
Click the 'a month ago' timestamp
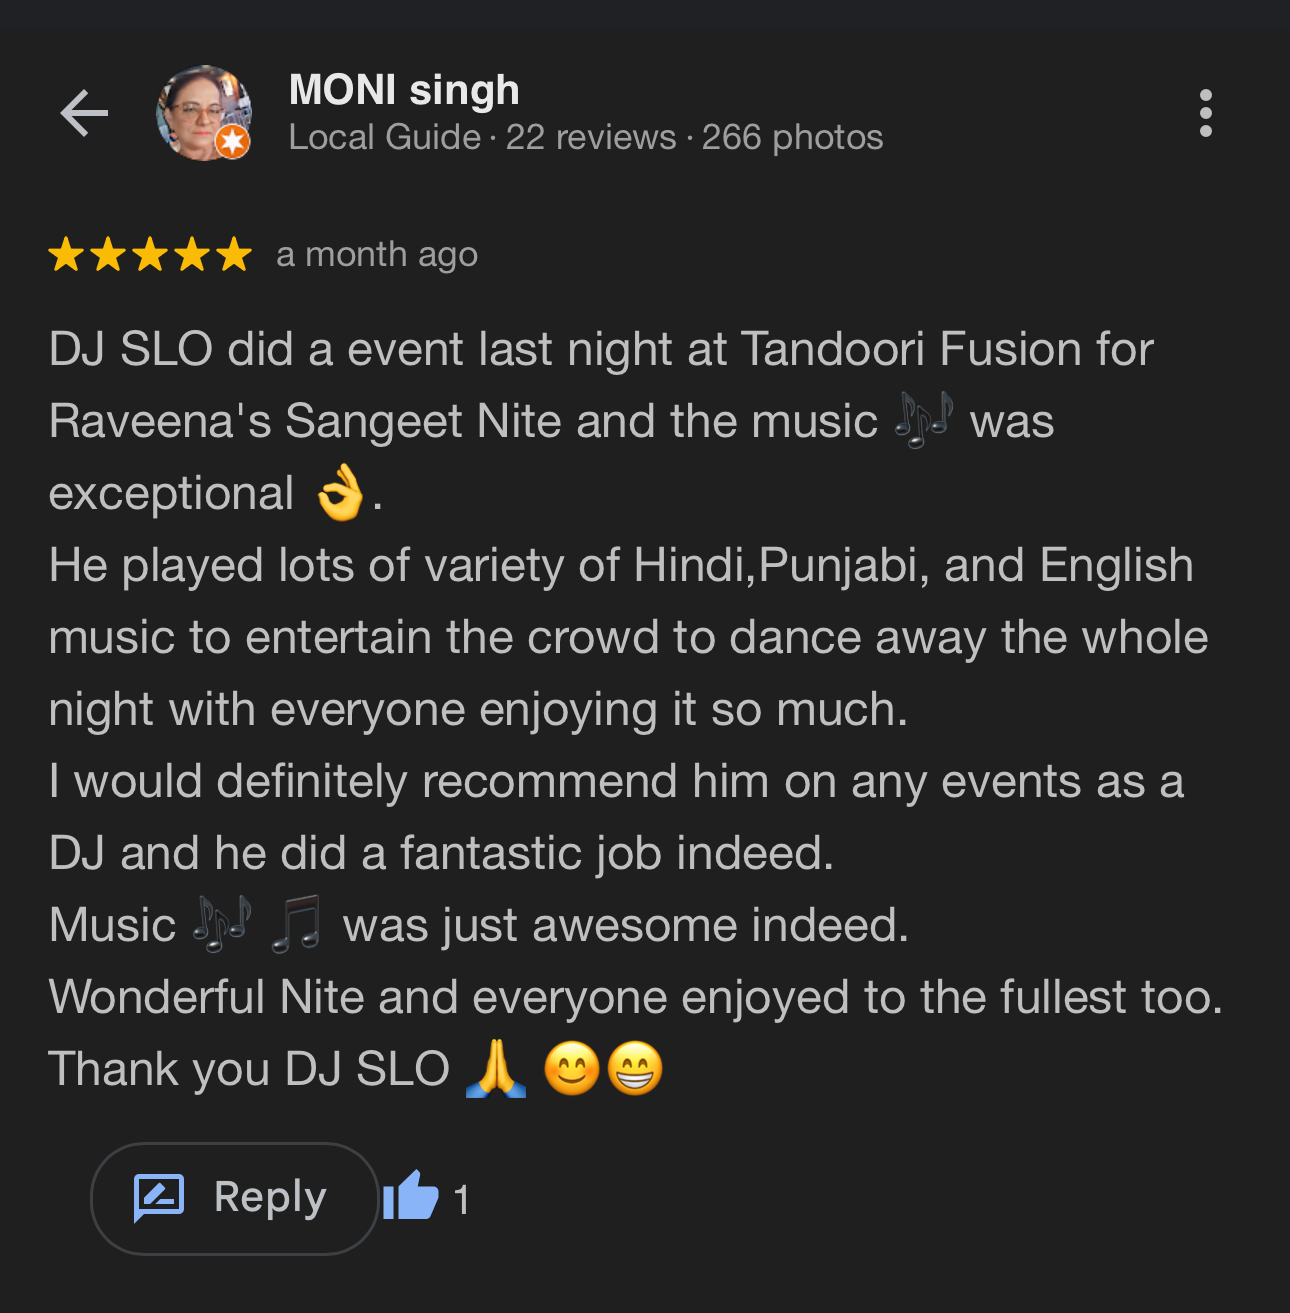pyautogui.click(x=377, y=255)
